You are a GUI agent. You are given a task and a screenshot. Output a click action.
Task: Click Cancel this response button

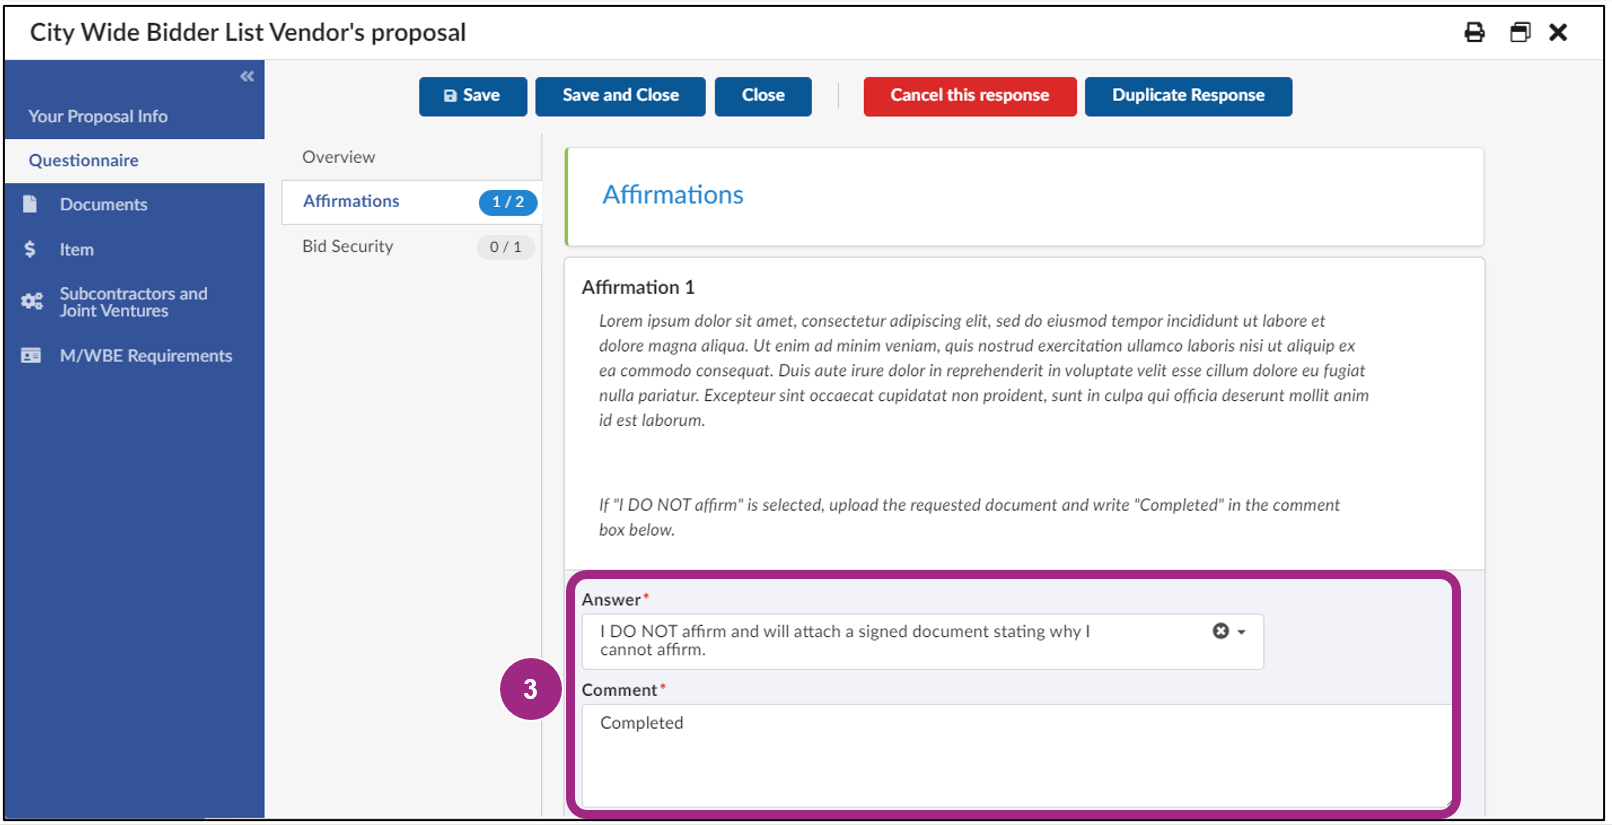[x=969, y=96]
